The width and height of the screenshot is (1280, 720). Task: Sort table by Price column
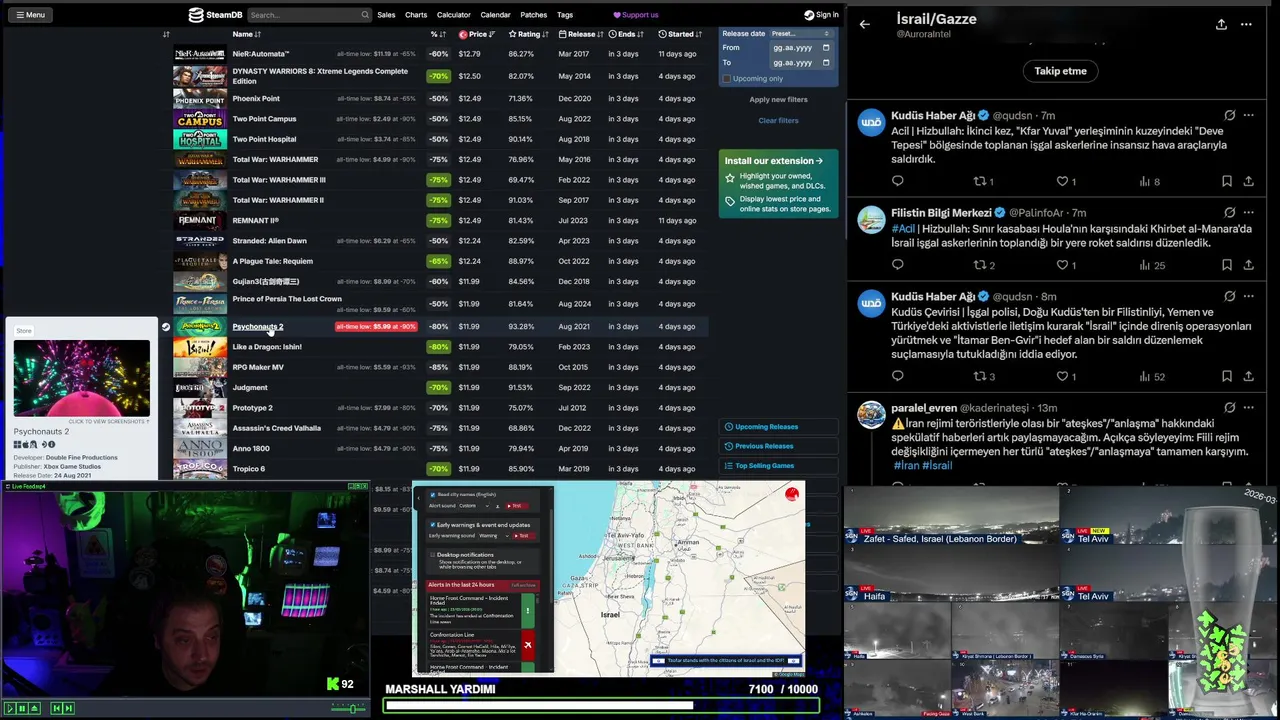[x=477, y=34]
